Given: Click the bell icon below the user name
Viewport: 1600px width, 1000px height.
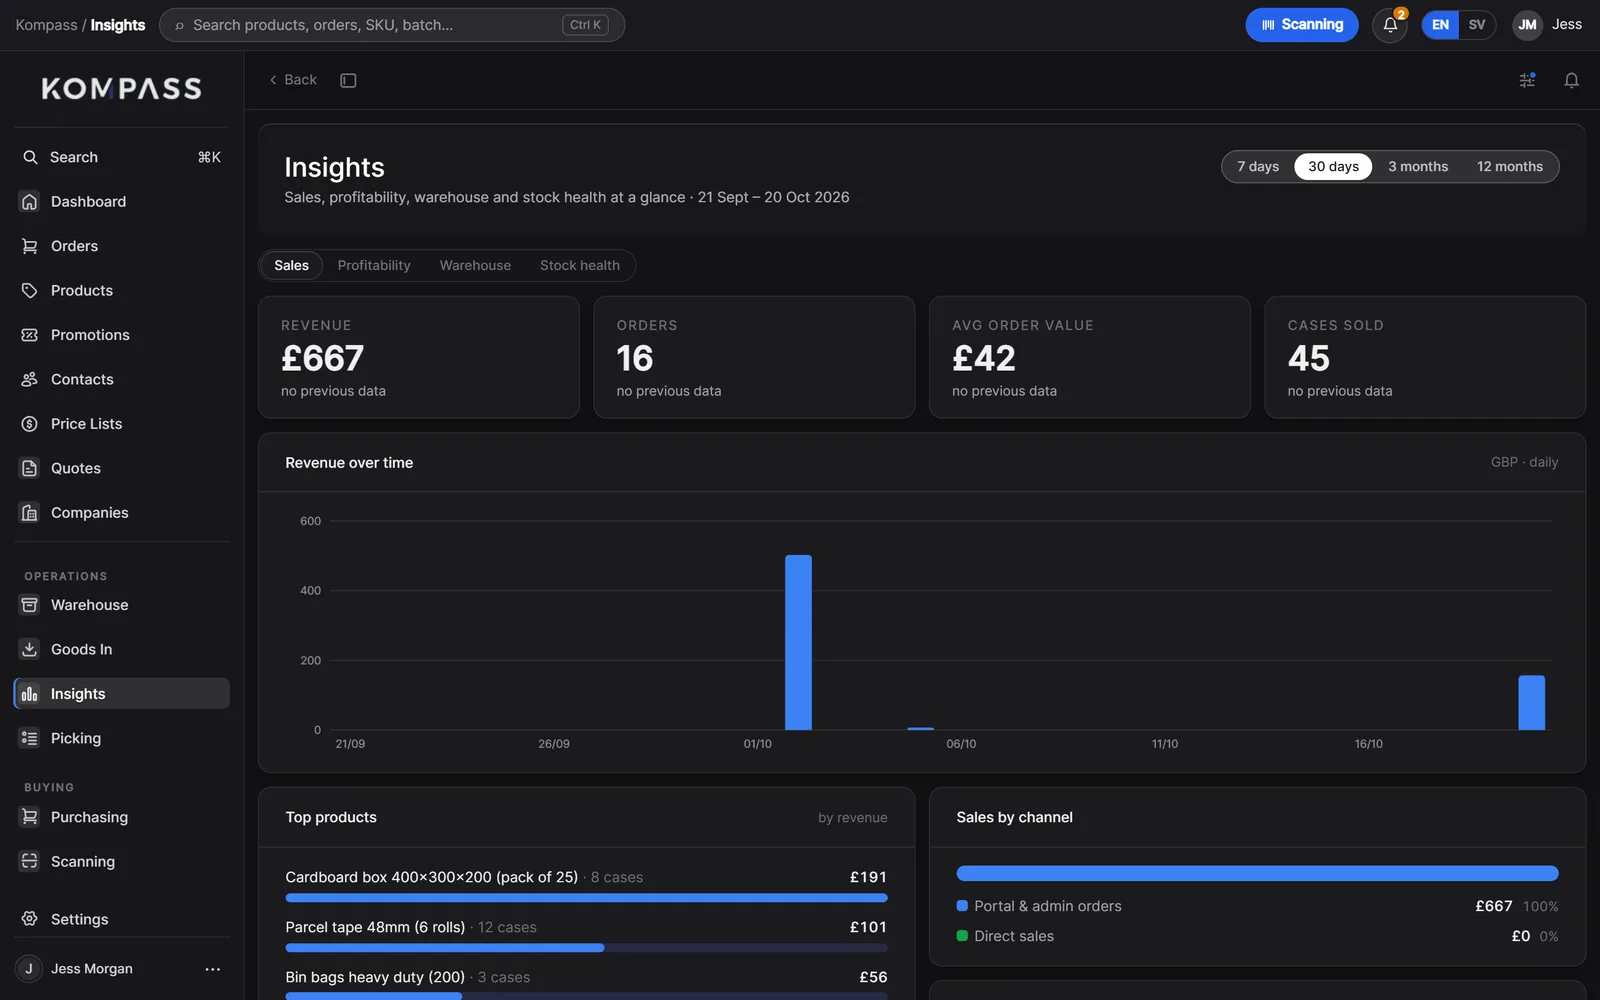Looking at the screenshot, I should tap(1571, 80).
